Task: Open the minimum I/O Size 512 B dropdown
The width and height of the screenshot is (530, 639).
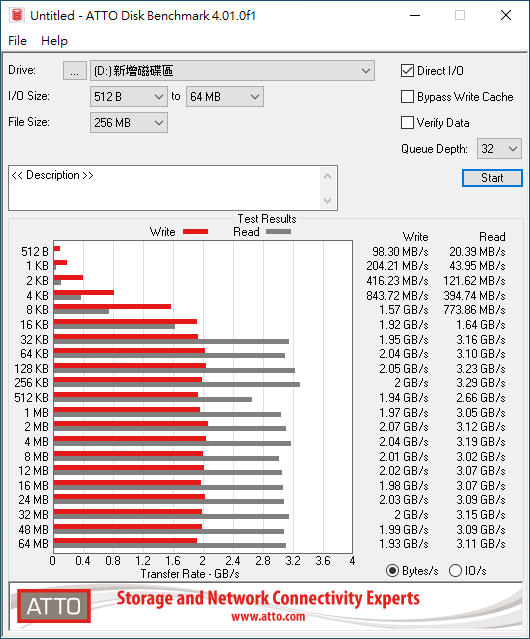Action: (x=129, y=97)
